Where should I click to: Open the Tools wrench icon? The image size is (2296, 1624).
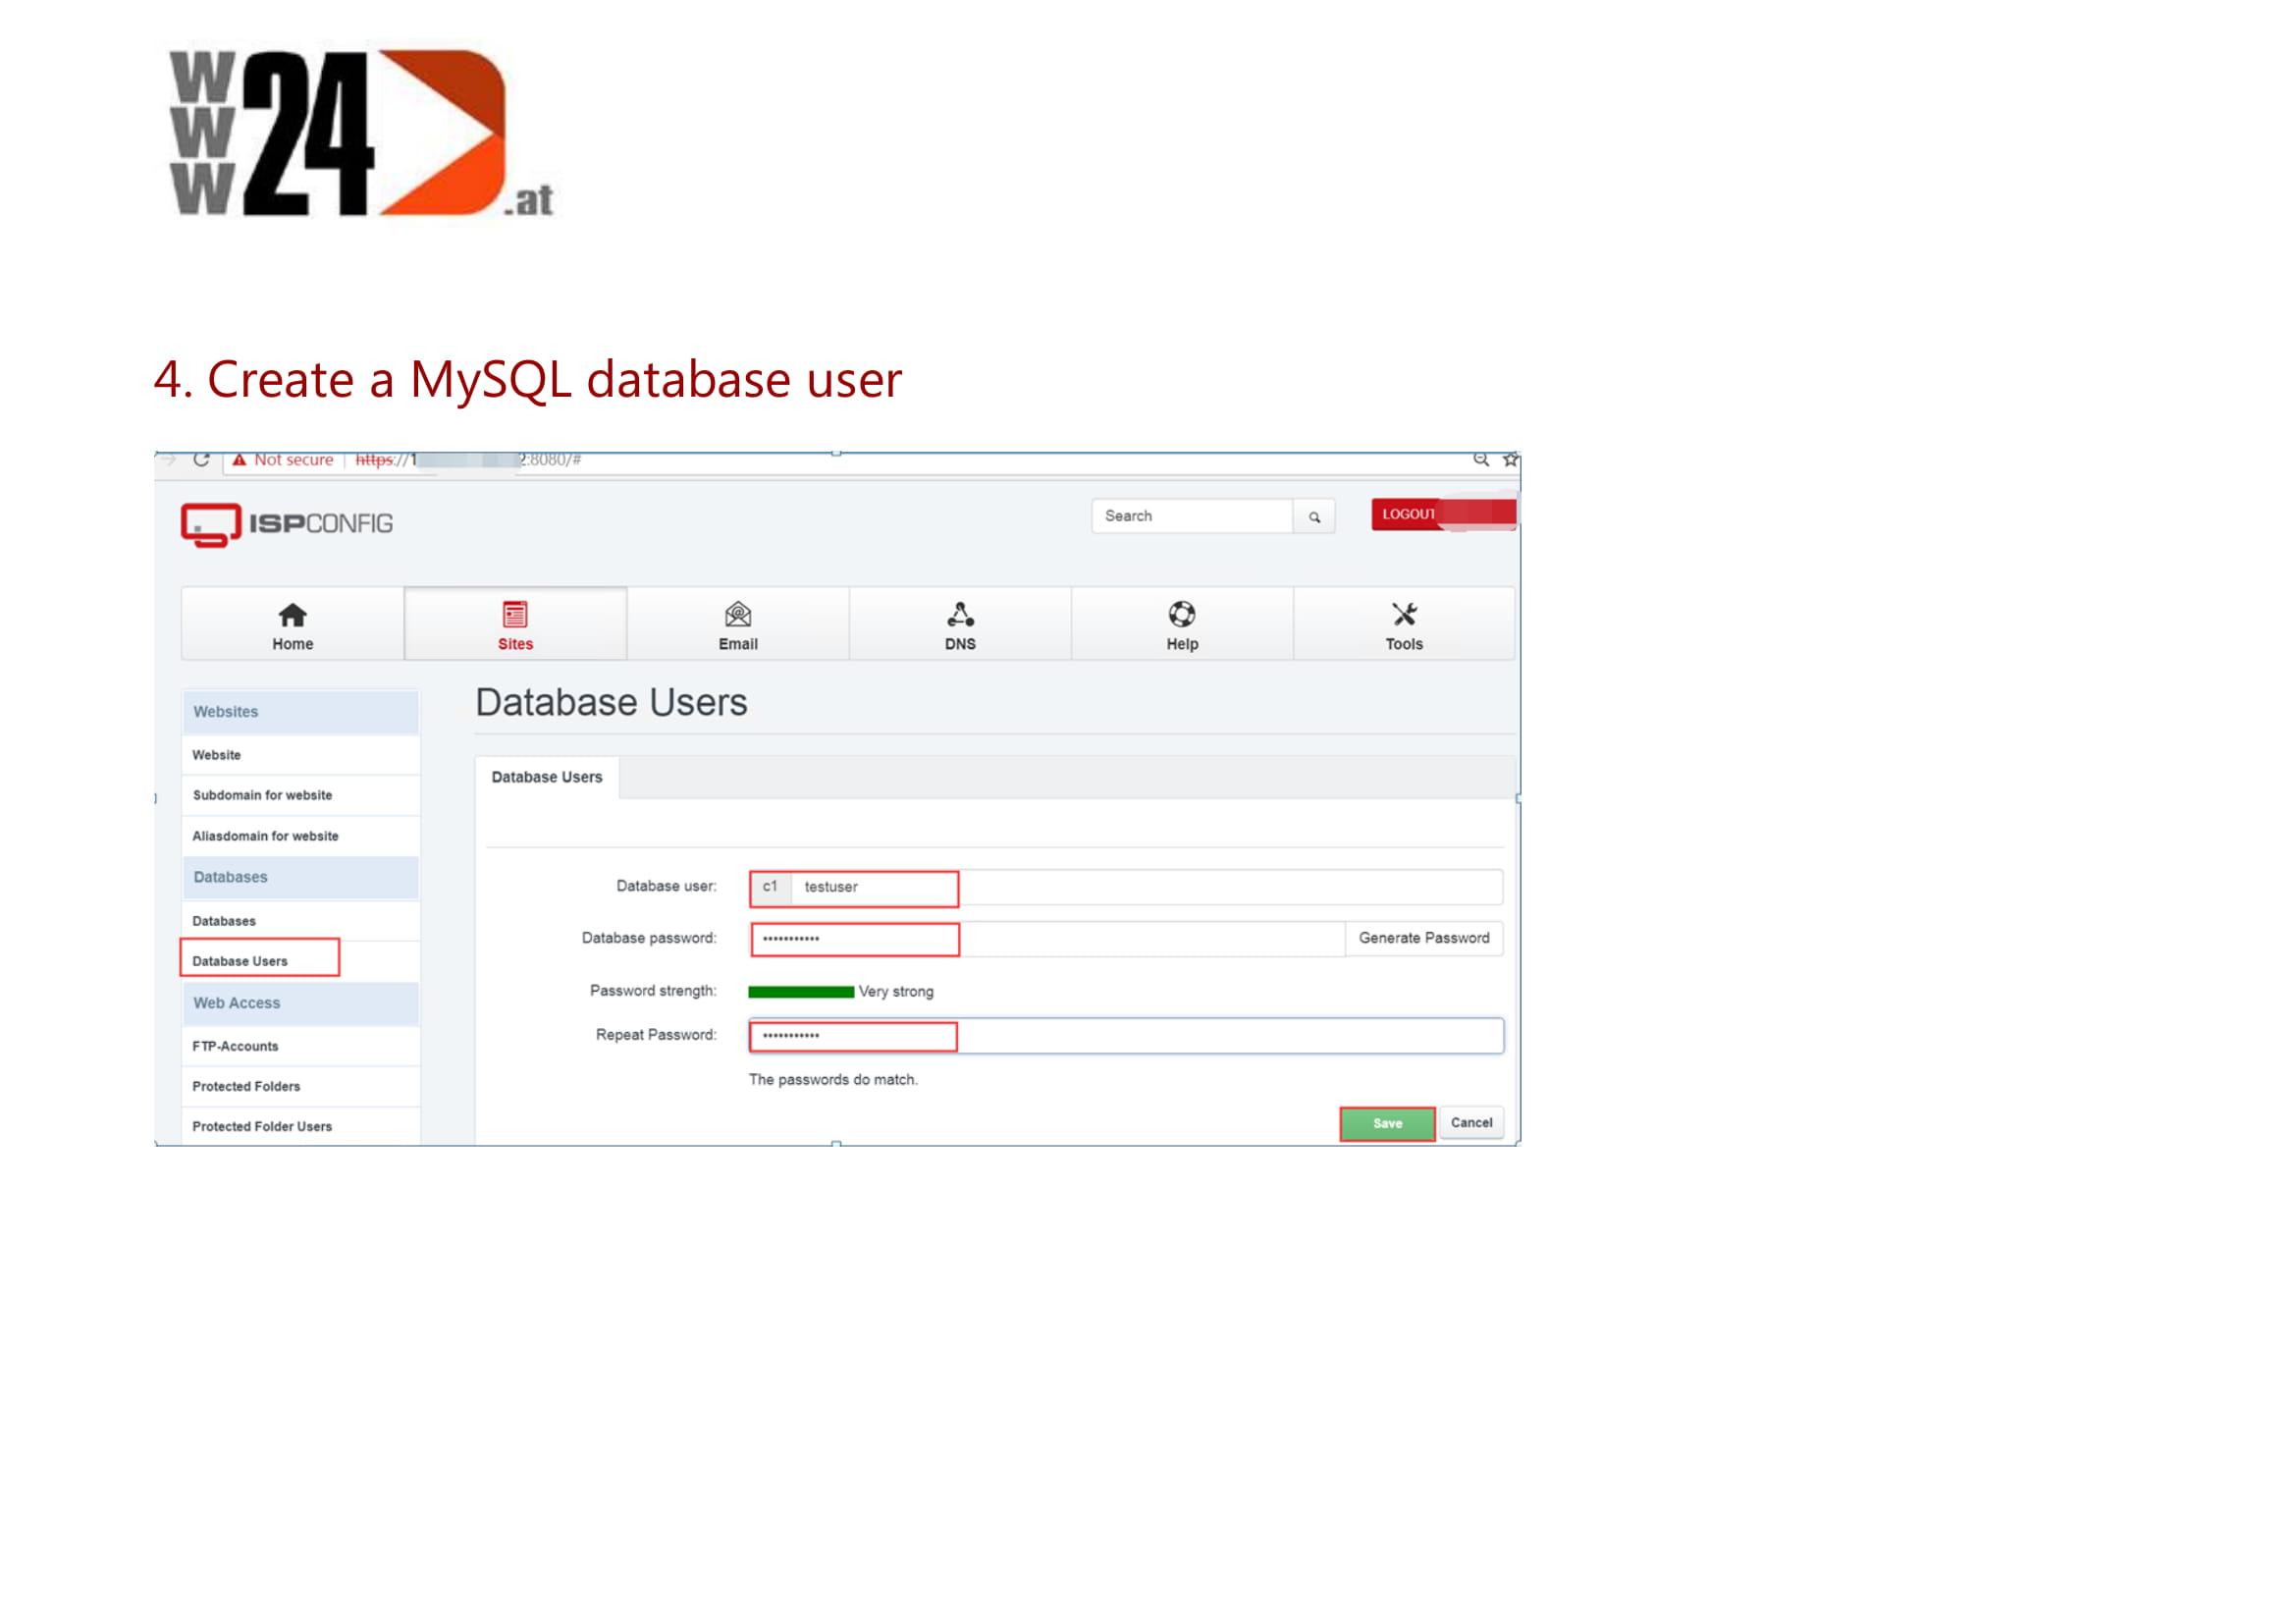click(x=1404, y=614)
